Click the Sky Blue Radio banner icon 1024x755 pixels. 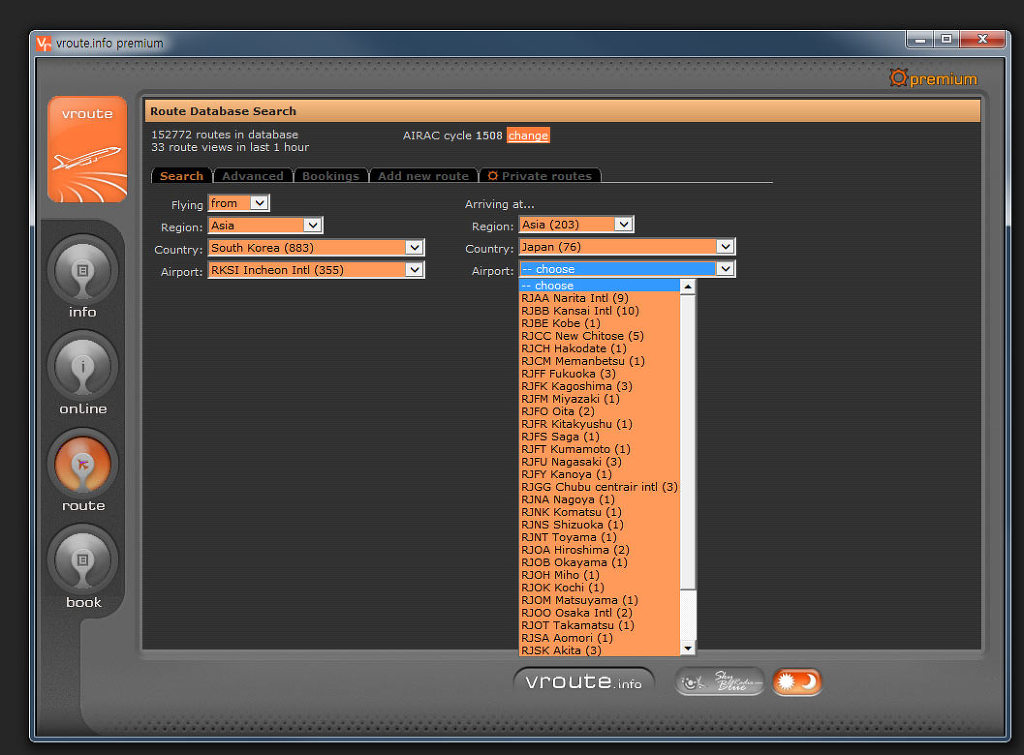pyautogui.click(x=719, y=682)
